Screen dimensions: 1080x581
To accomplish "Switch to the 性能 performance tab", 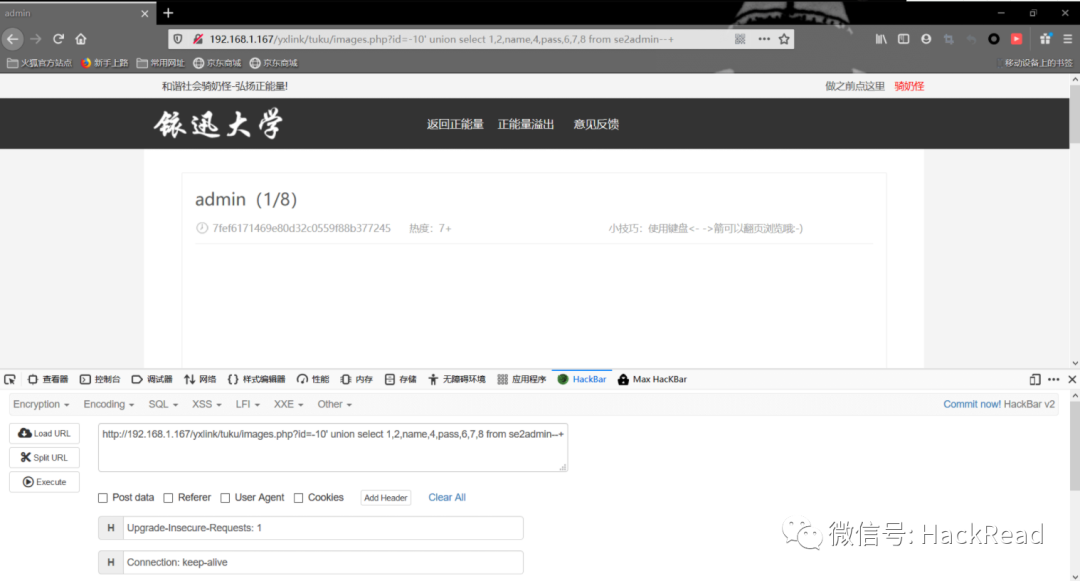I will (313, 379).
